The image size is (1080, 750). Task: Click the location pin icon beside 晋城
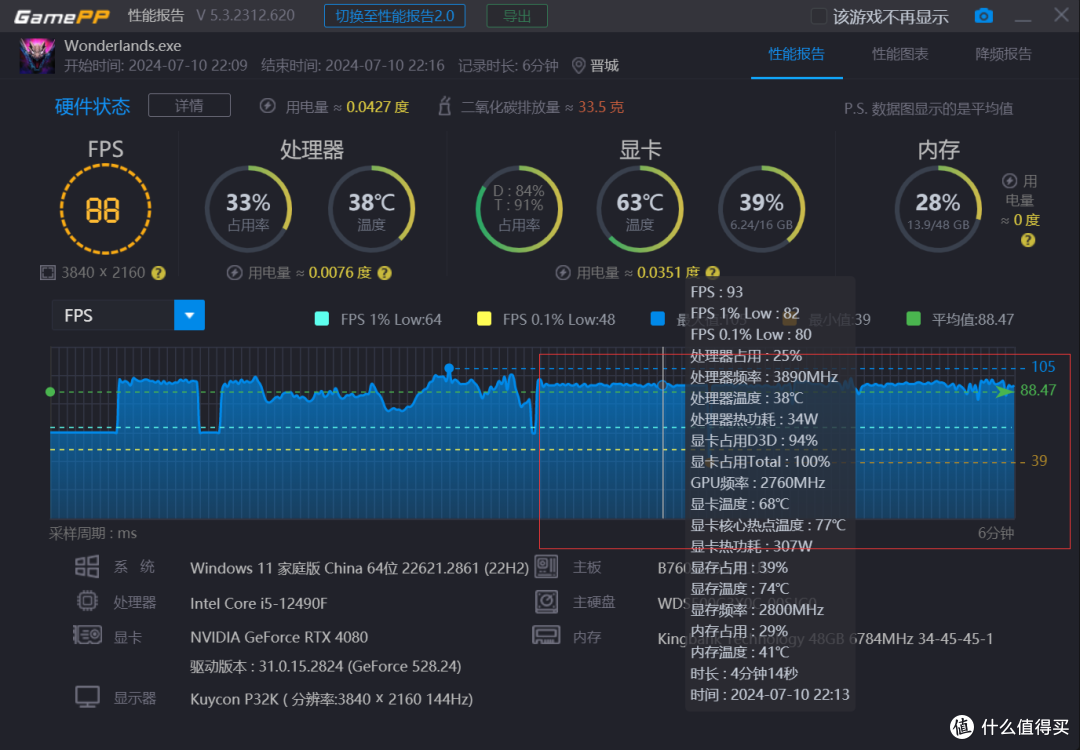579,65
